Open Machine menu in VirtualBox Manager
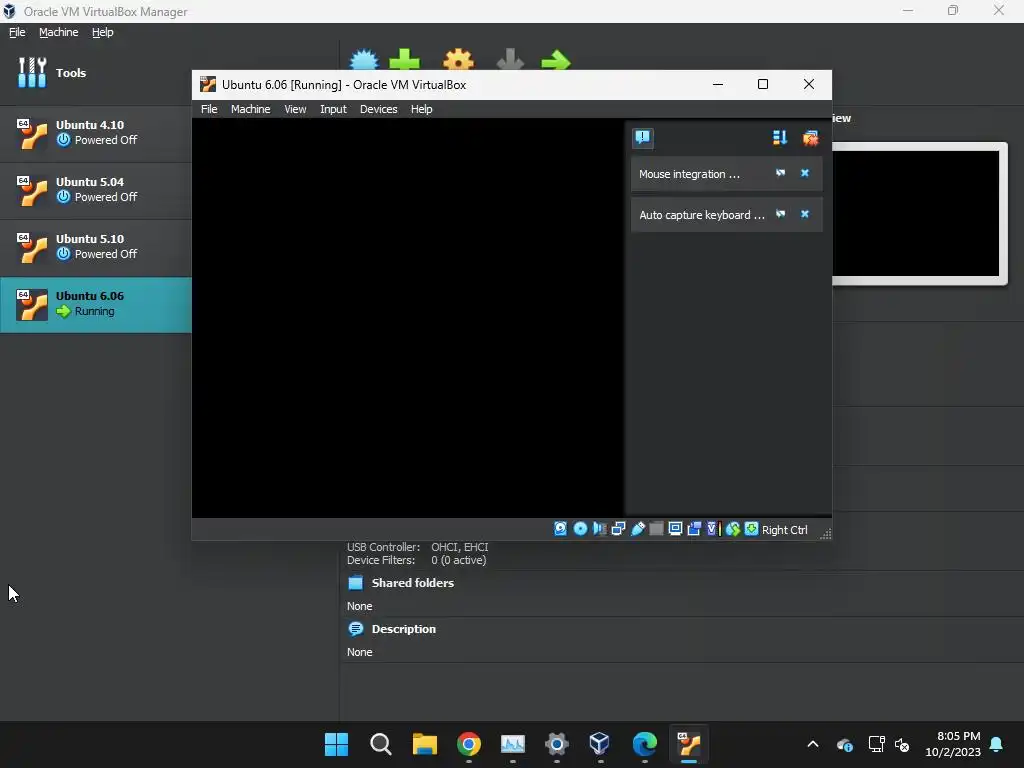The height and width of the screenshot is (768, 1024). click(x=58, y=32)
